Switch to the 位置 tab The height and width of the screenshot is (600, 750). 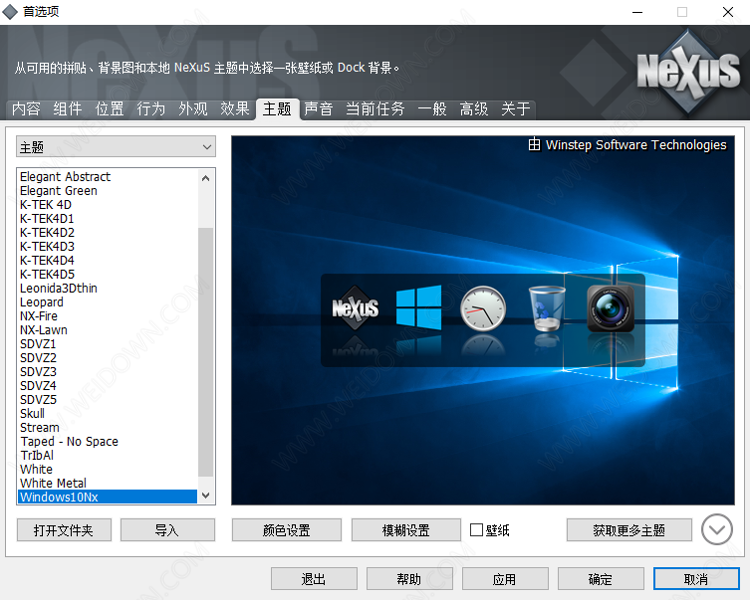coord(110,109)
